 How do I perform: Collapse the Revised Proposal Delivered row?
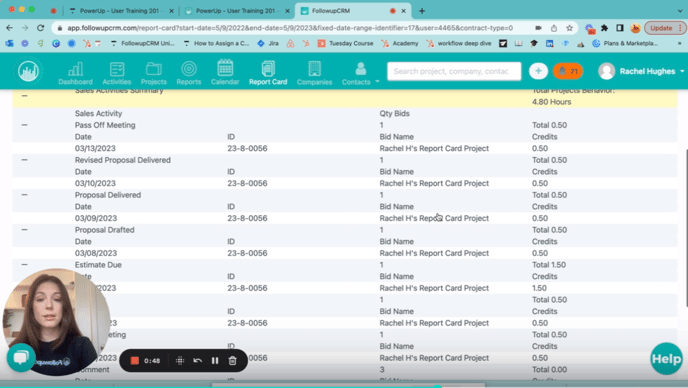tap(25, 160)
